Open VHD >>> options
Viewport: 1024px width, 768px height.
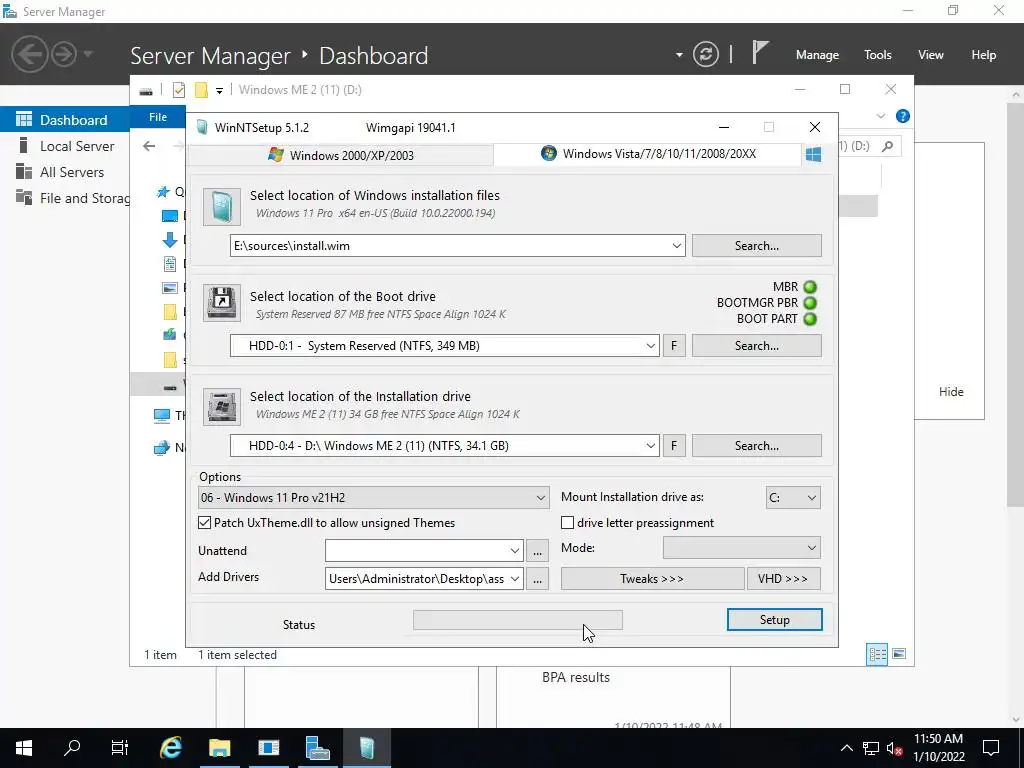click(783, 579)
